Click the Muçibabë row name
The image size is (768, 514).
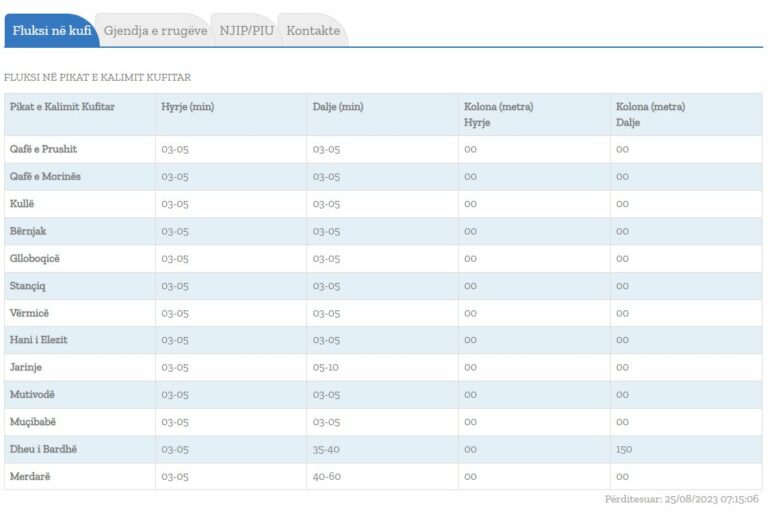(33, 422)
